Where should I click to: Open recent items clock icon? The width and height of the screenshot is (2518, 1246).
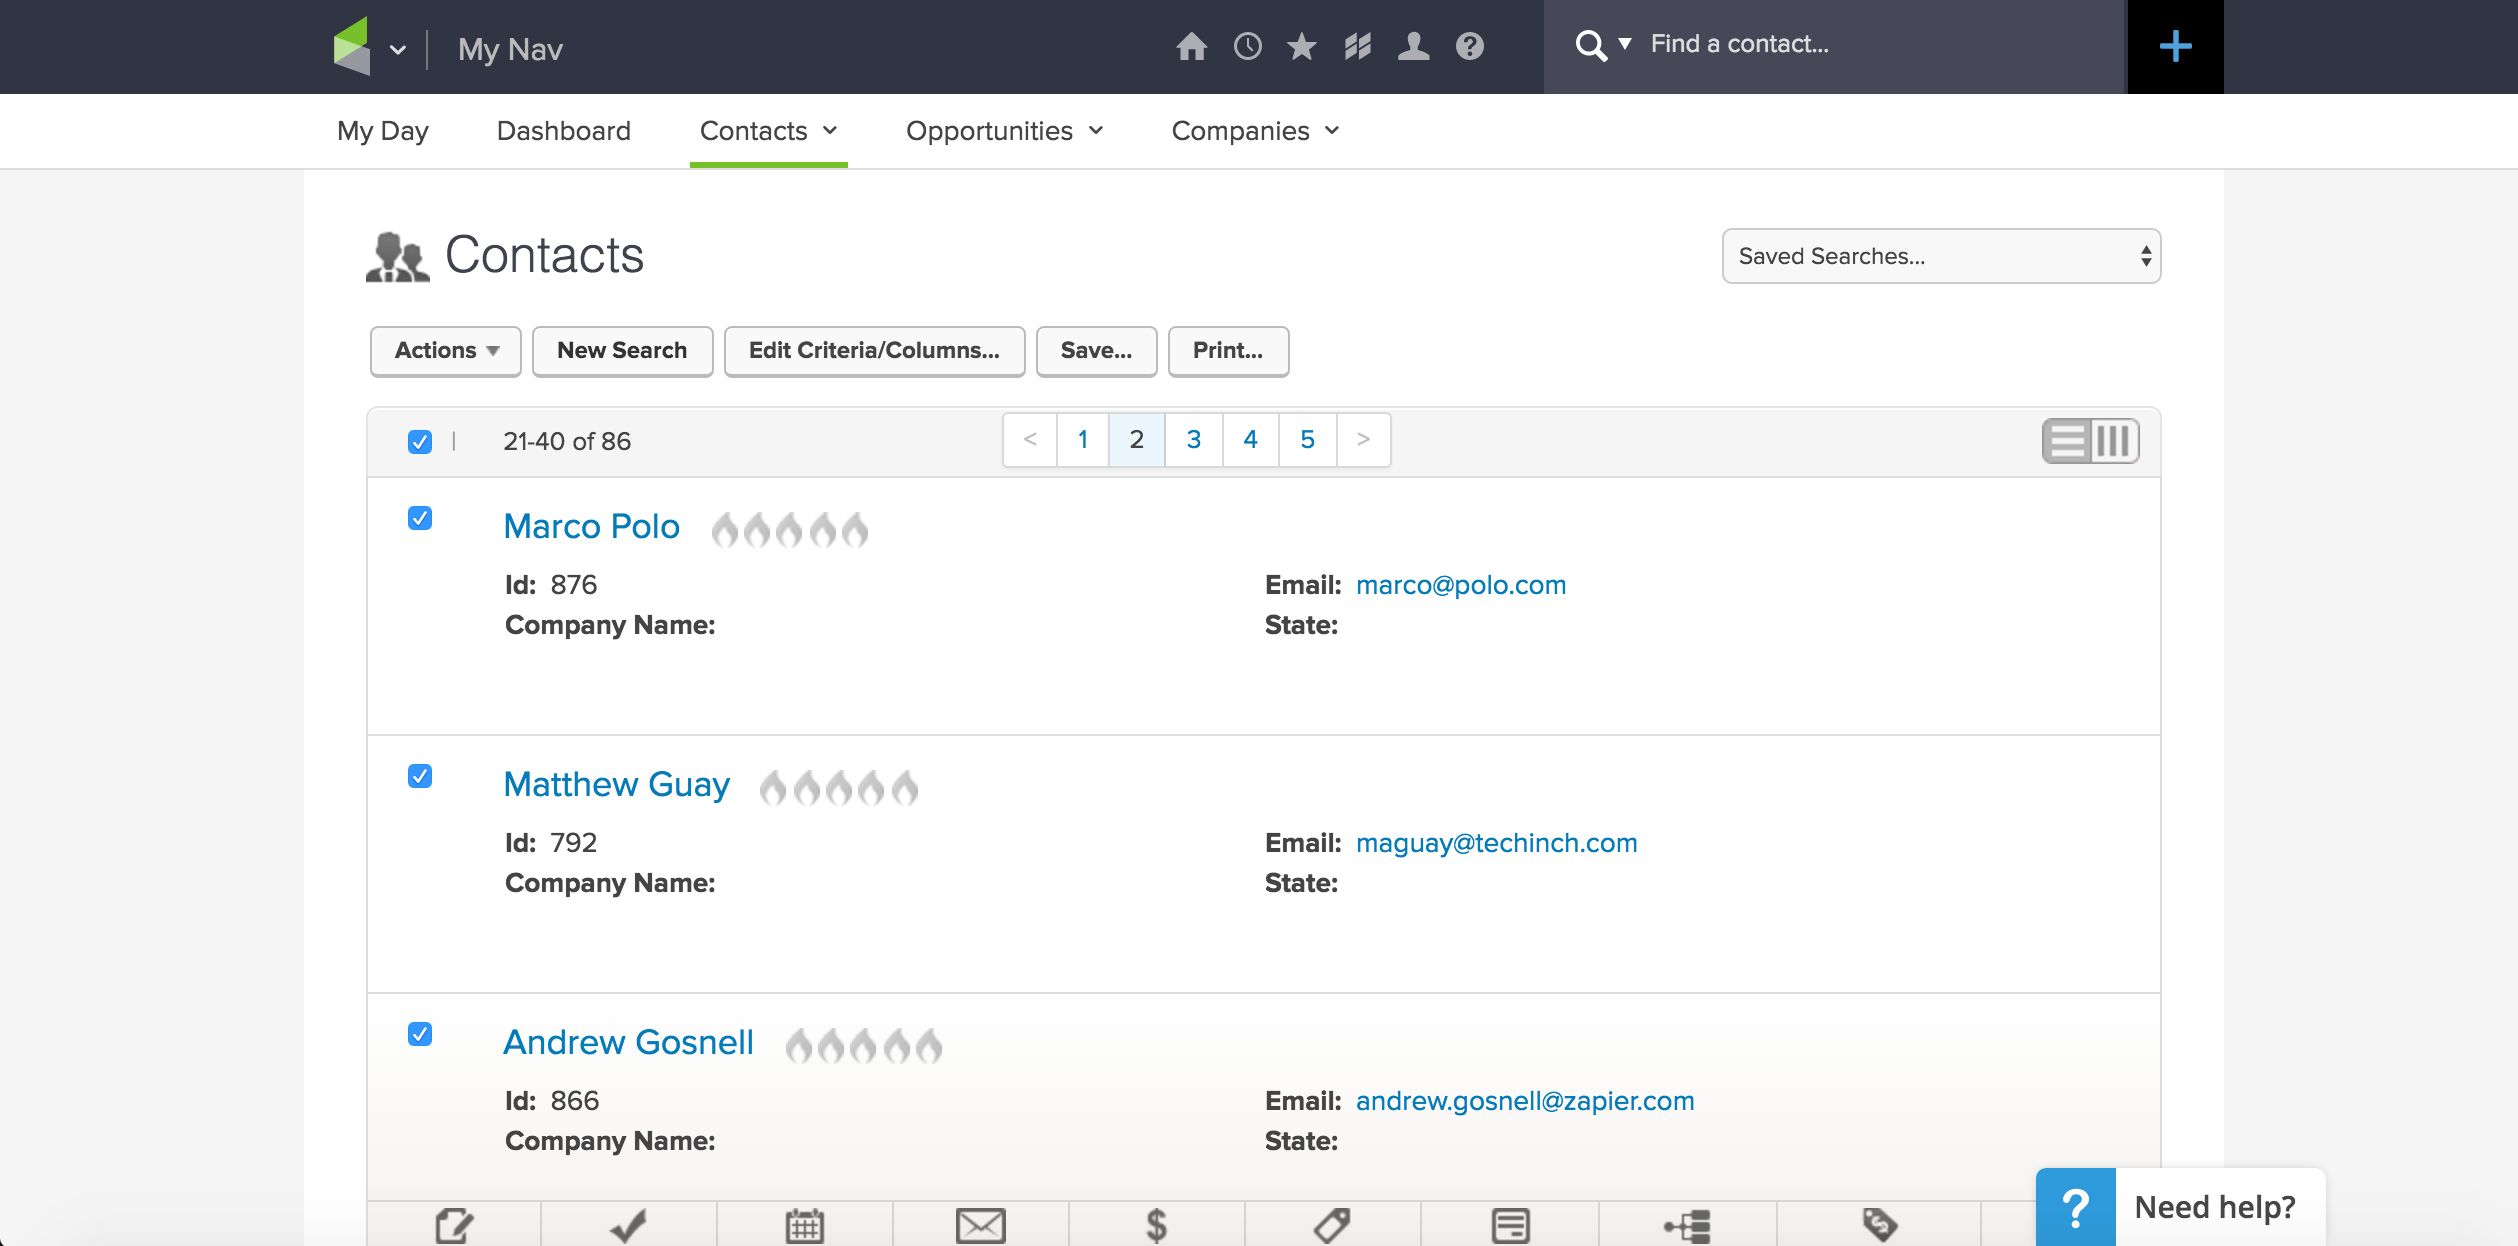(x=1247, y=46)
